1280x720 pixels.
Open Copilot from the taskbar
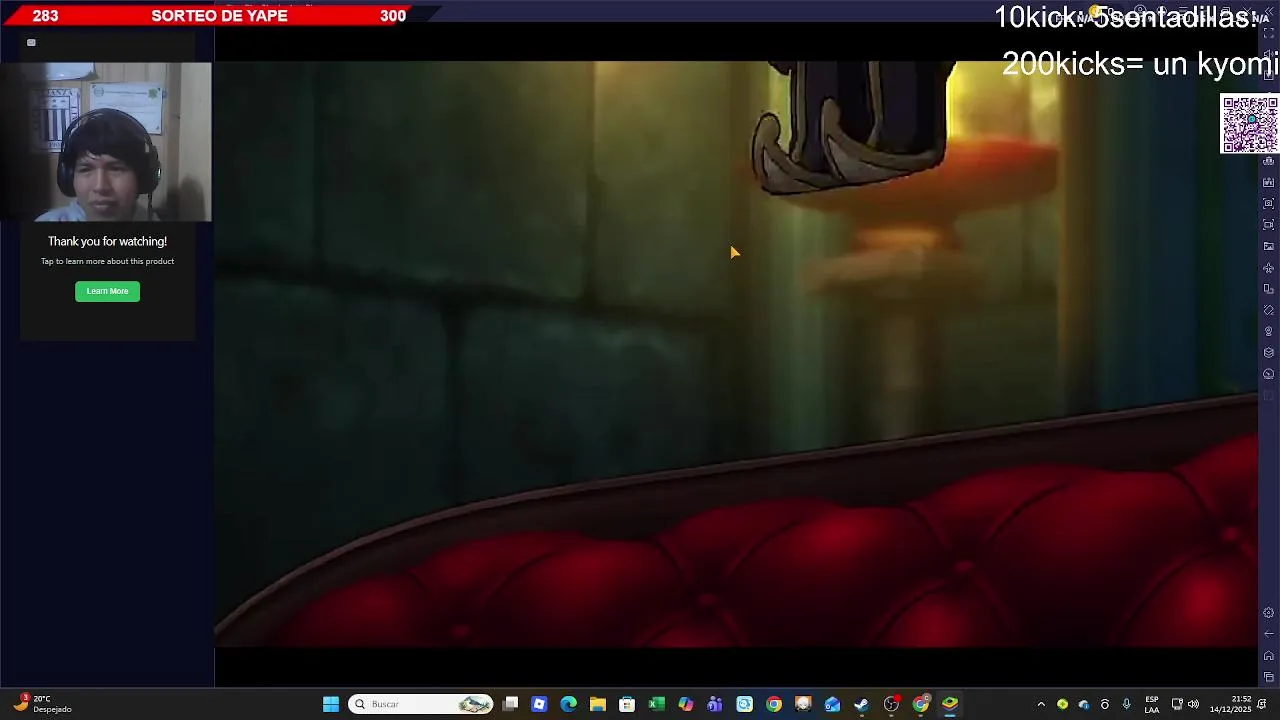click(x=685, y=704)
